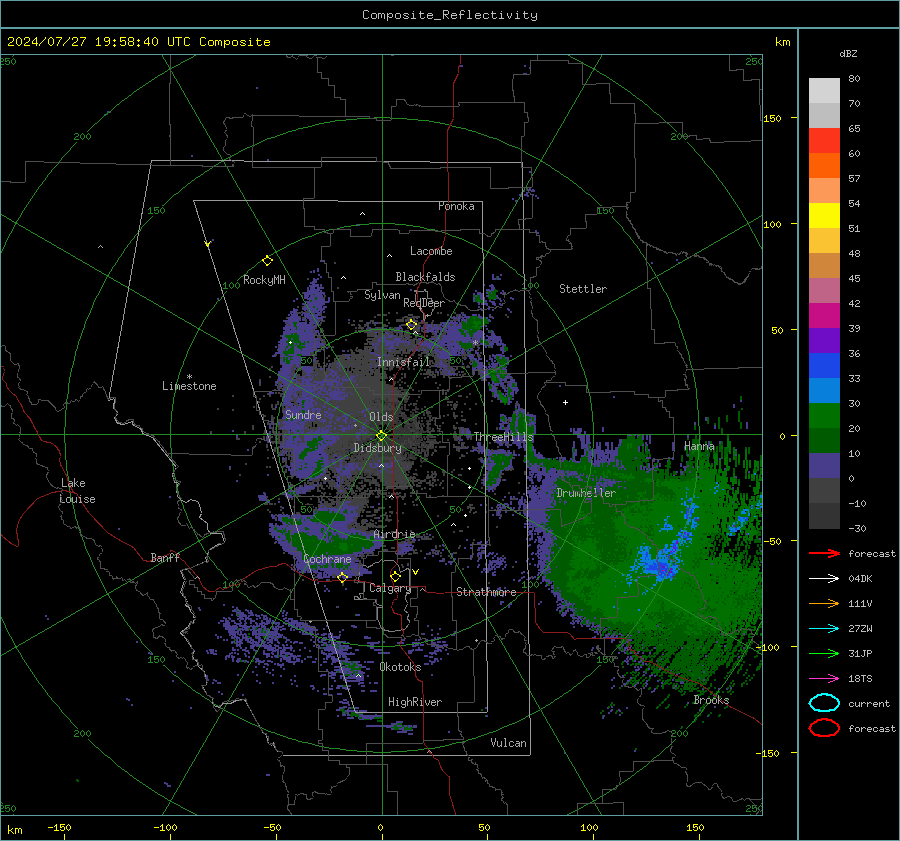
Task: Click the Ponoka map label
Action: click(456, 206)
